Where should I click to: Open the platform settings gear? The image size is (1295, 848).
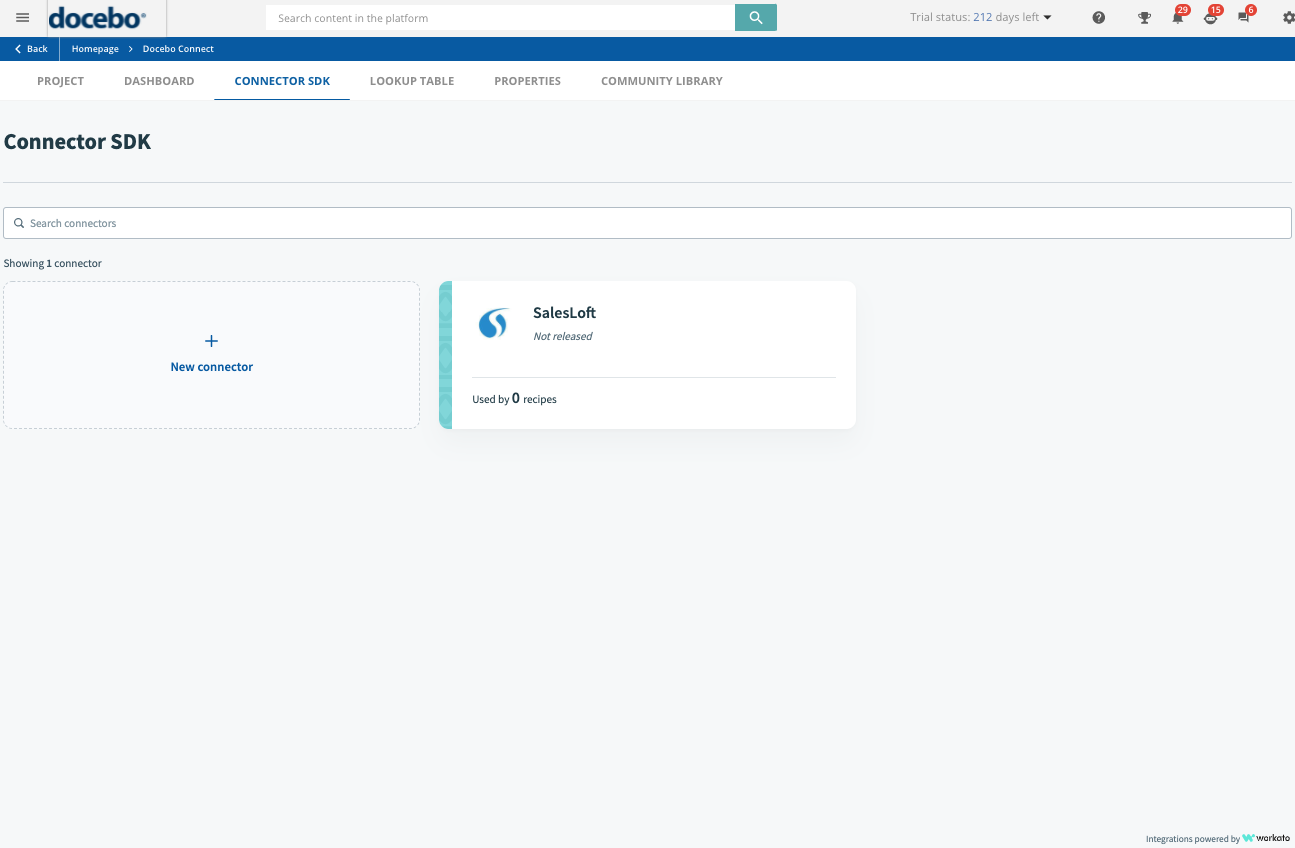click(1288, 17)
